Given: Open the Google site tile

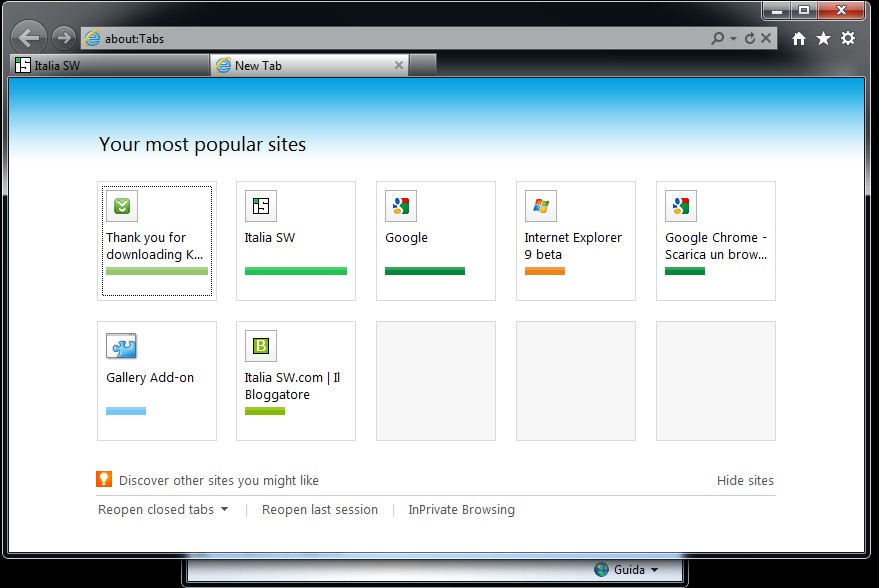Looking at the screenshot, I should coord(436,241).
